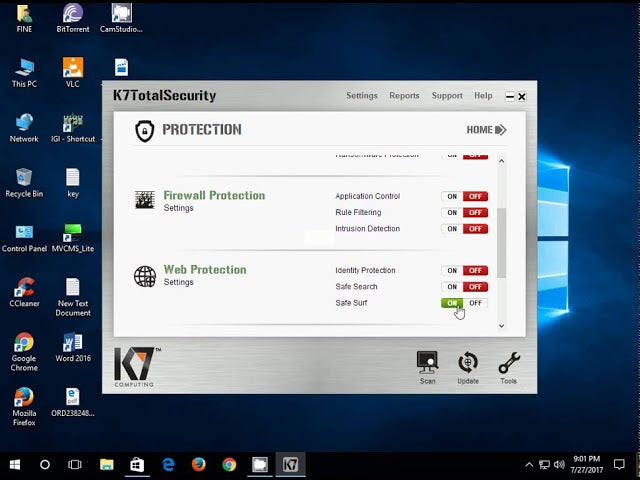Select the ORD238248 PDF file icon
The width and height of the screenshot is (640, 480).
point(73,402)
